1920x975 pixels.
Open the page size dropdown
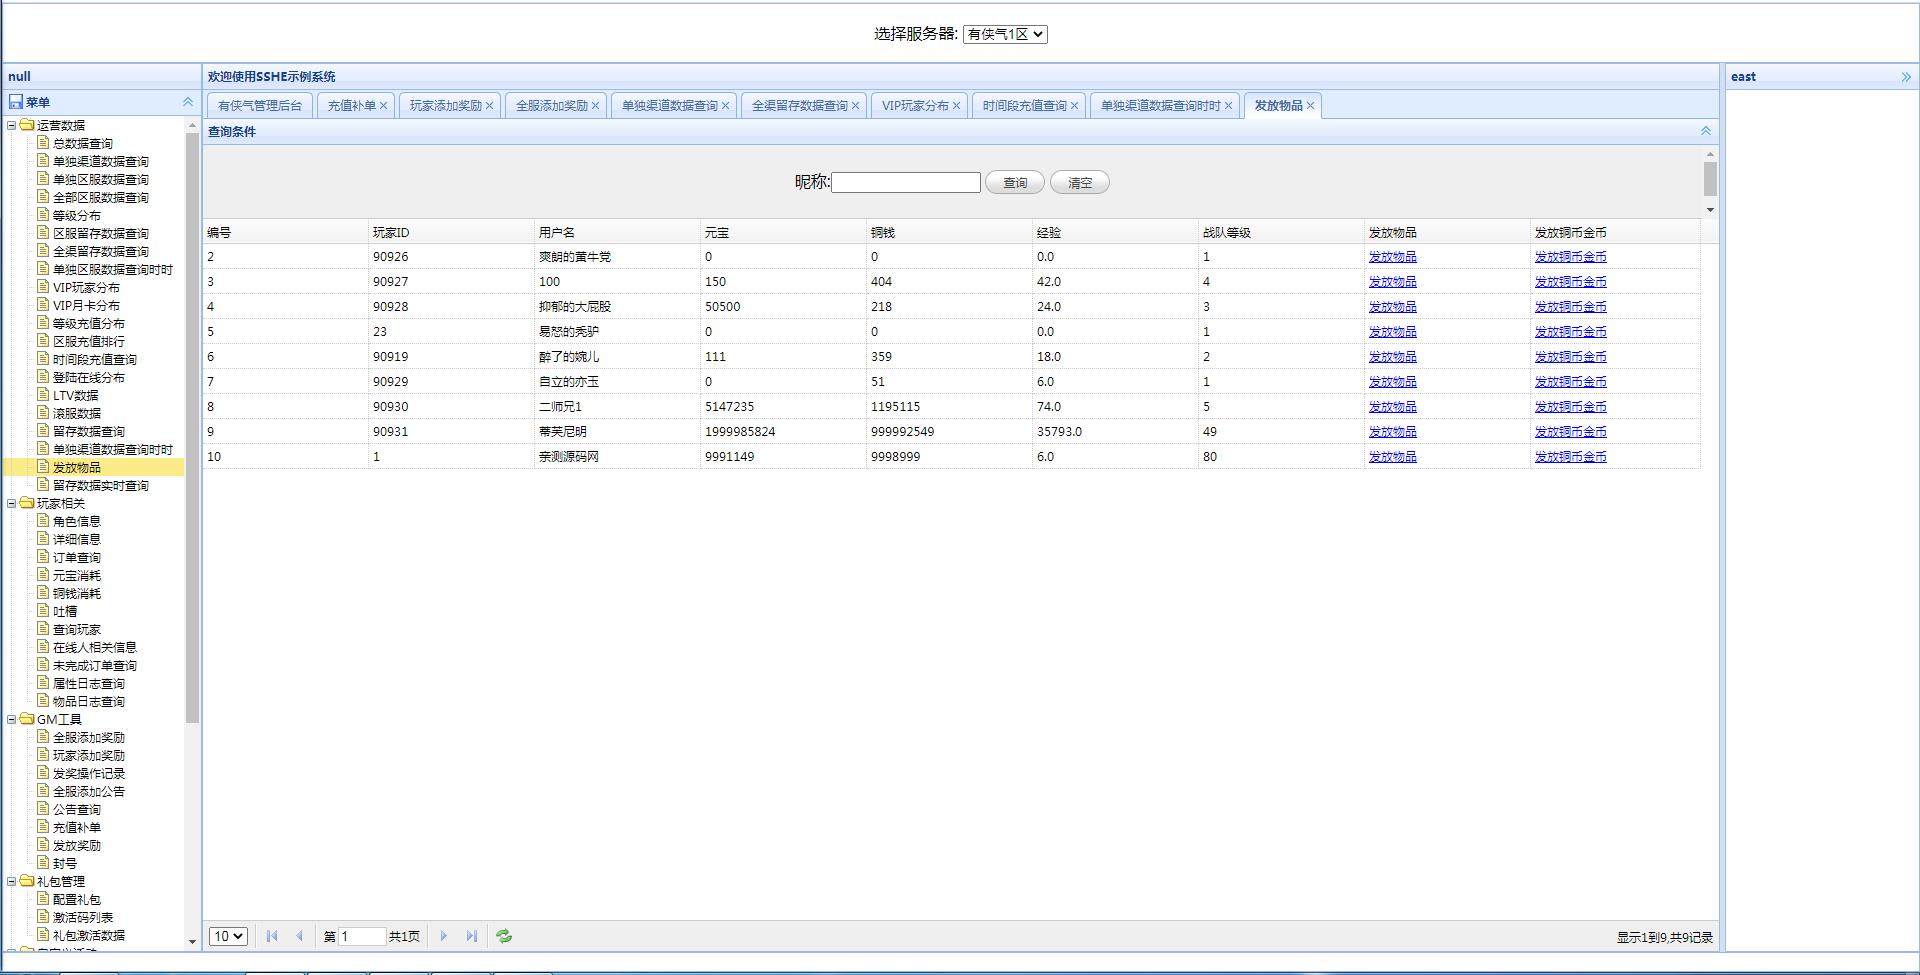pos(228,936)
